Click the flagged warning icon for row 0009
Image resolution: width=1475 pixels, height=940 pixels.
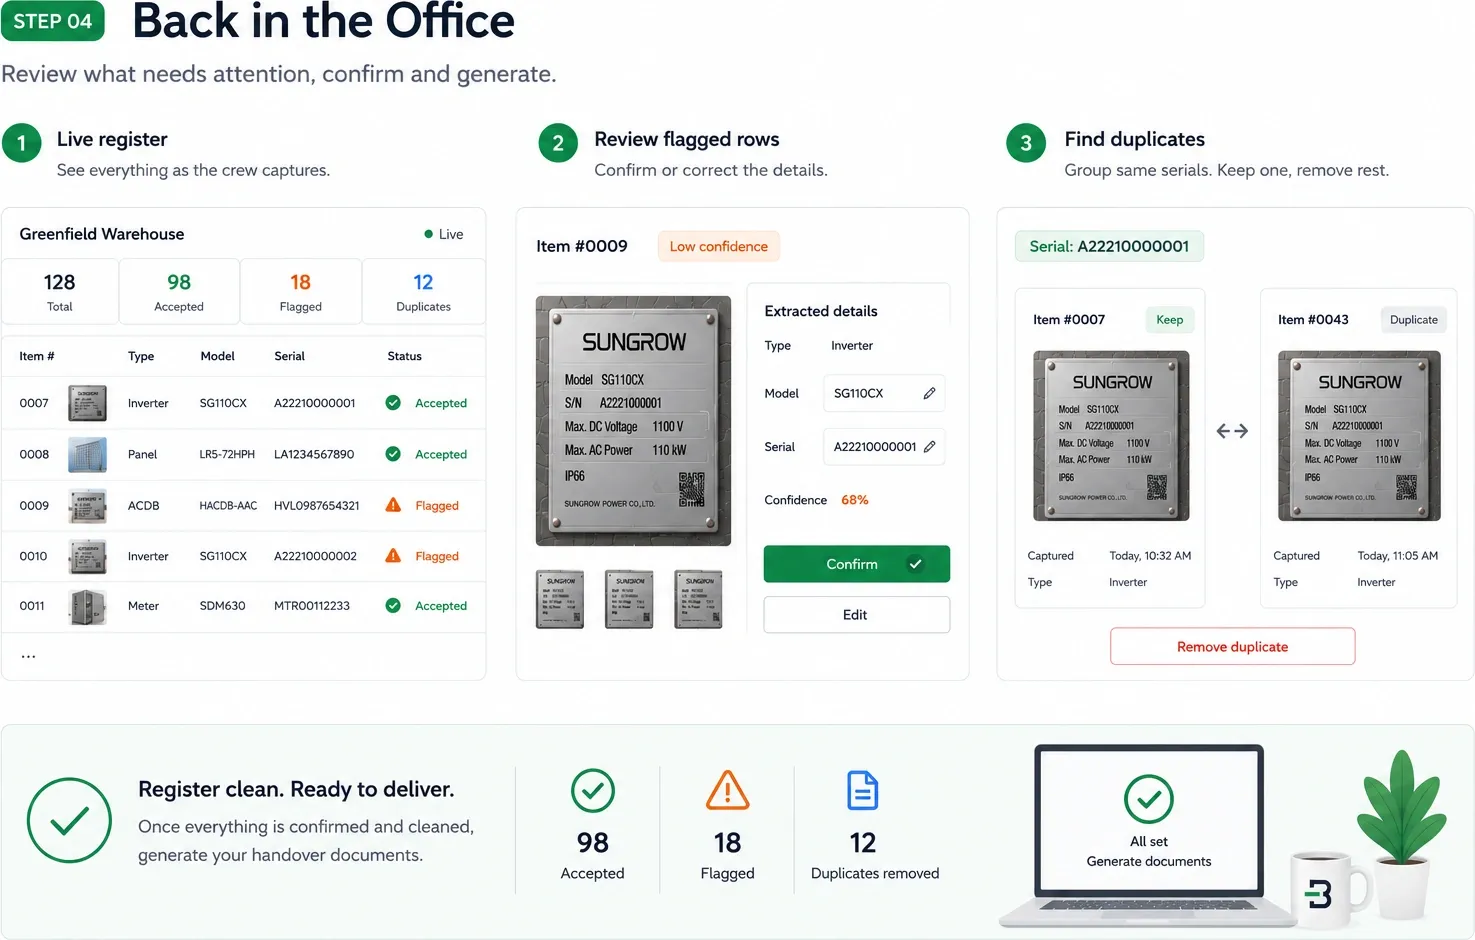pos(393,505)
